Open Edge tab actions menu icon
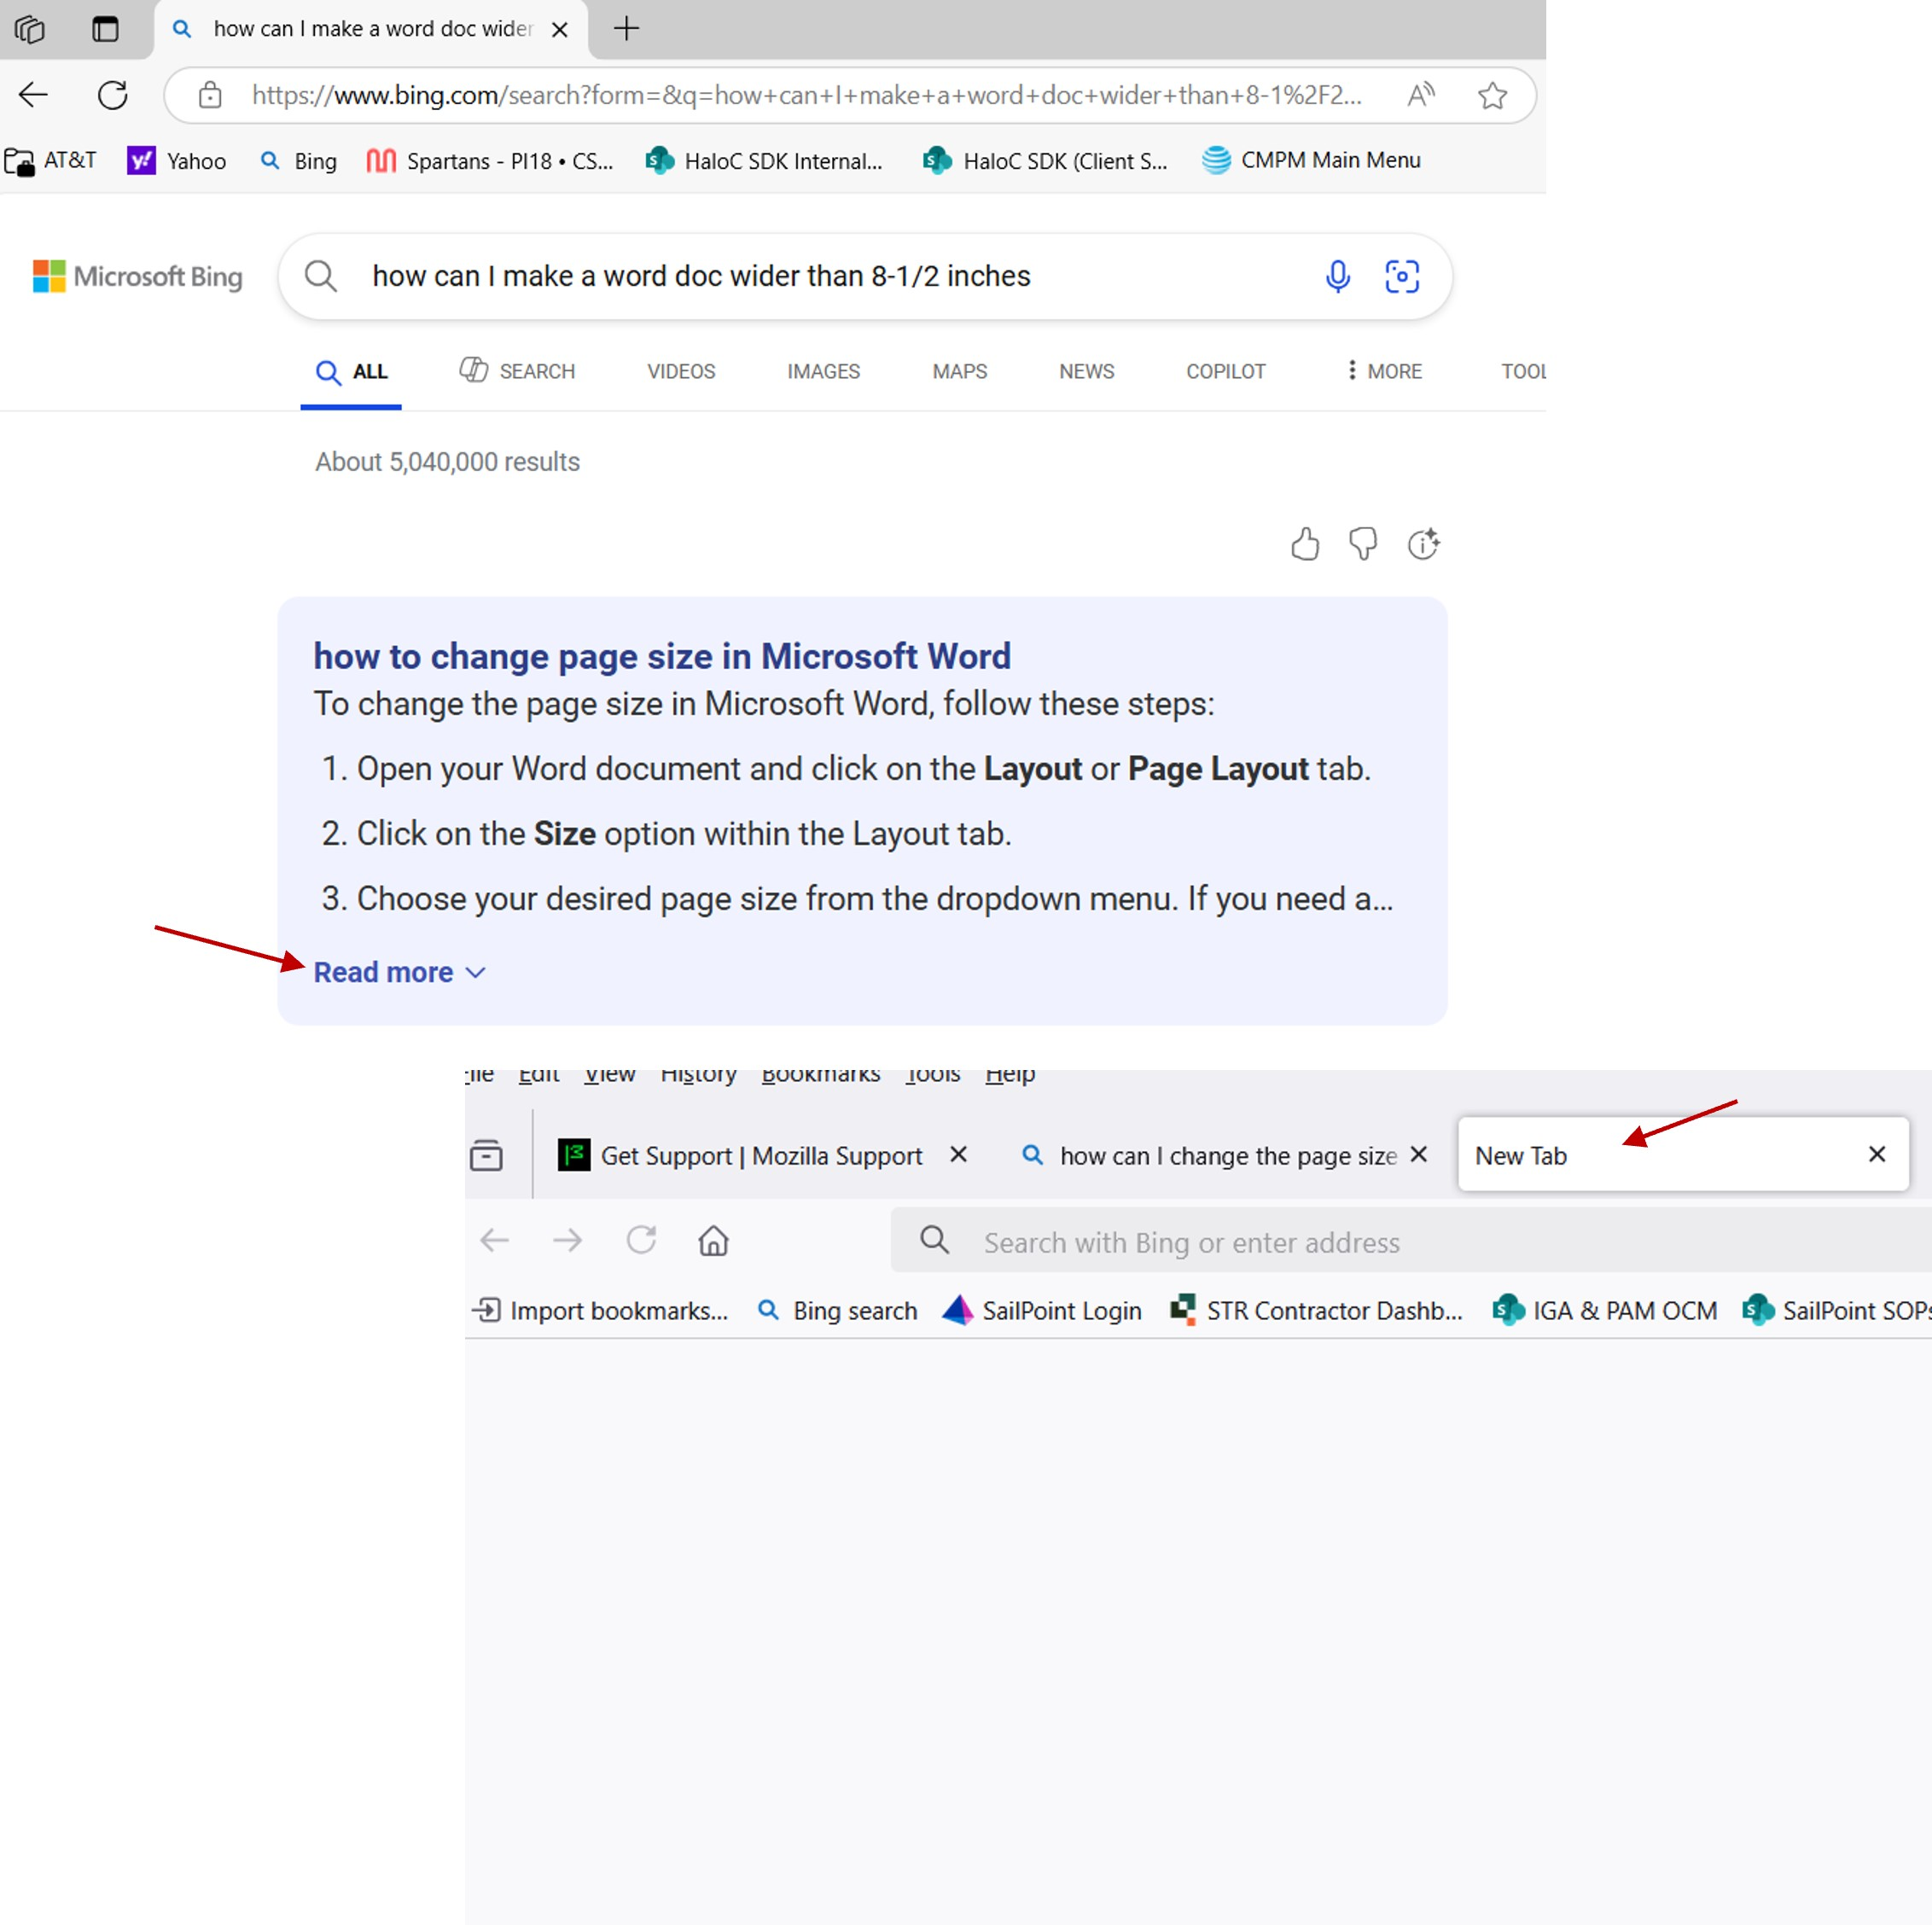Image resolution: width=1932 pixels, height=1925 pixels. pyautogui.click(x=105, y=29)
